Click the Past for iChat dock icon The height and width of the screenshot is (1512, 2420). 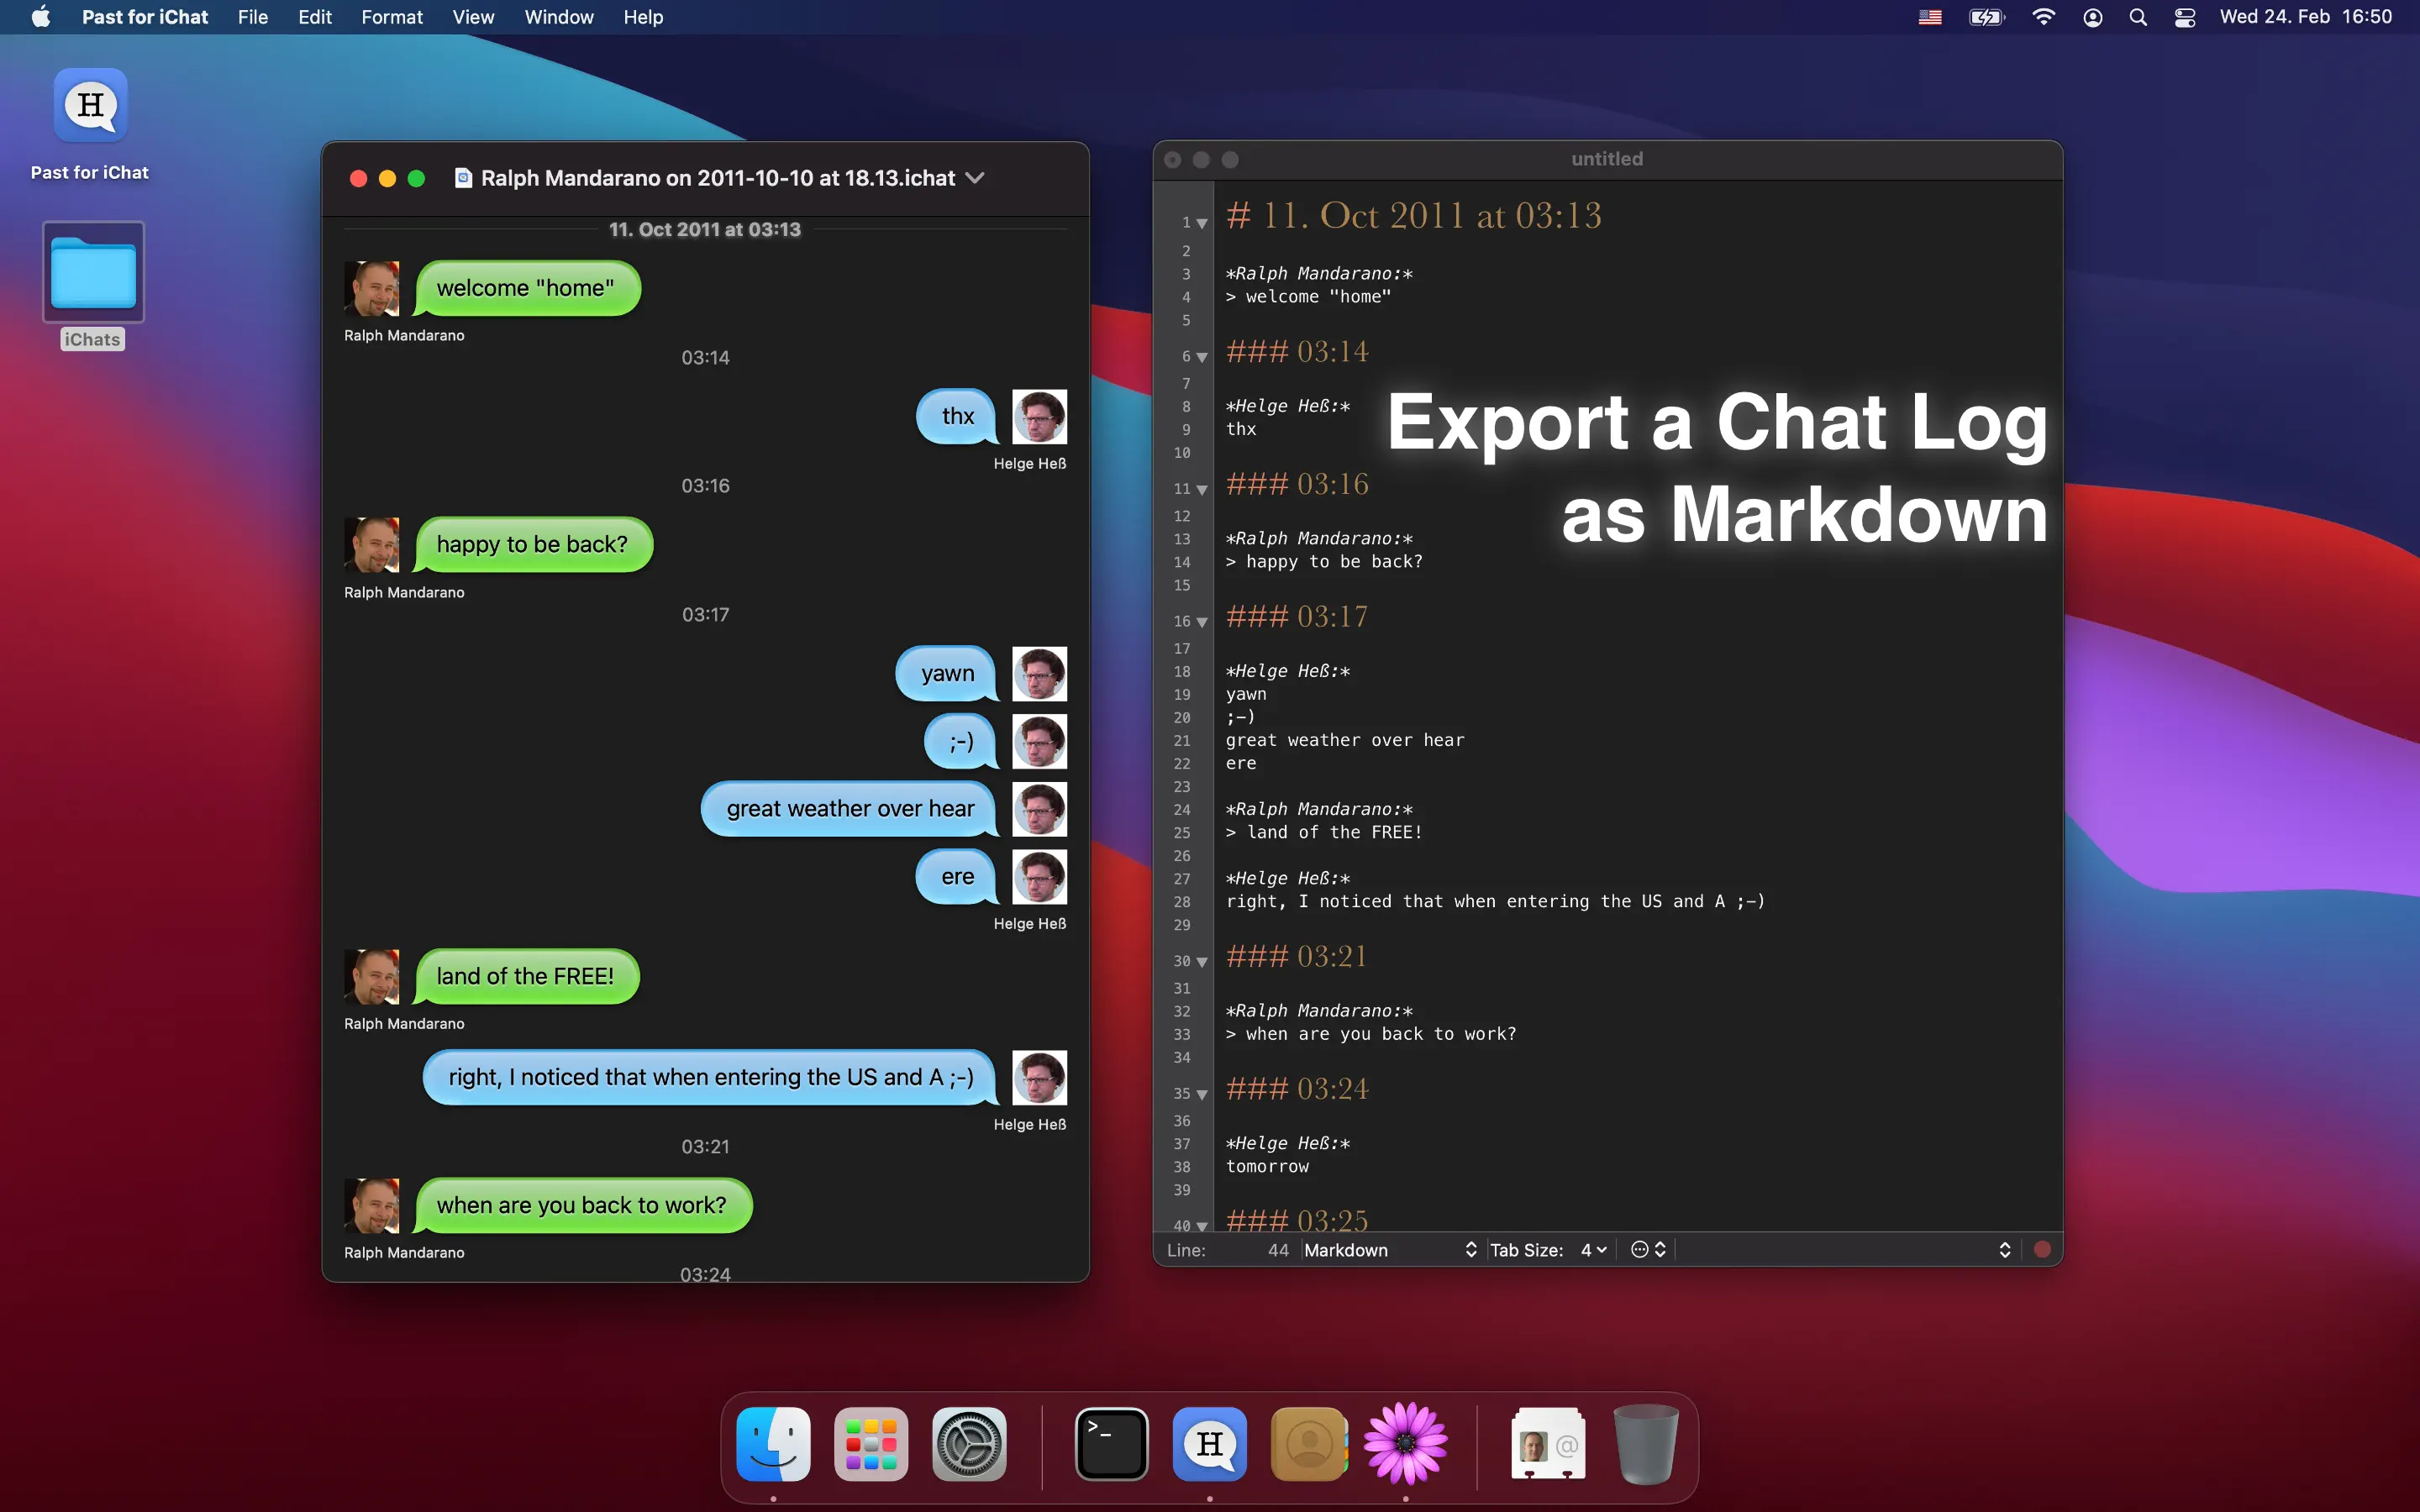coord(1209,1444)
